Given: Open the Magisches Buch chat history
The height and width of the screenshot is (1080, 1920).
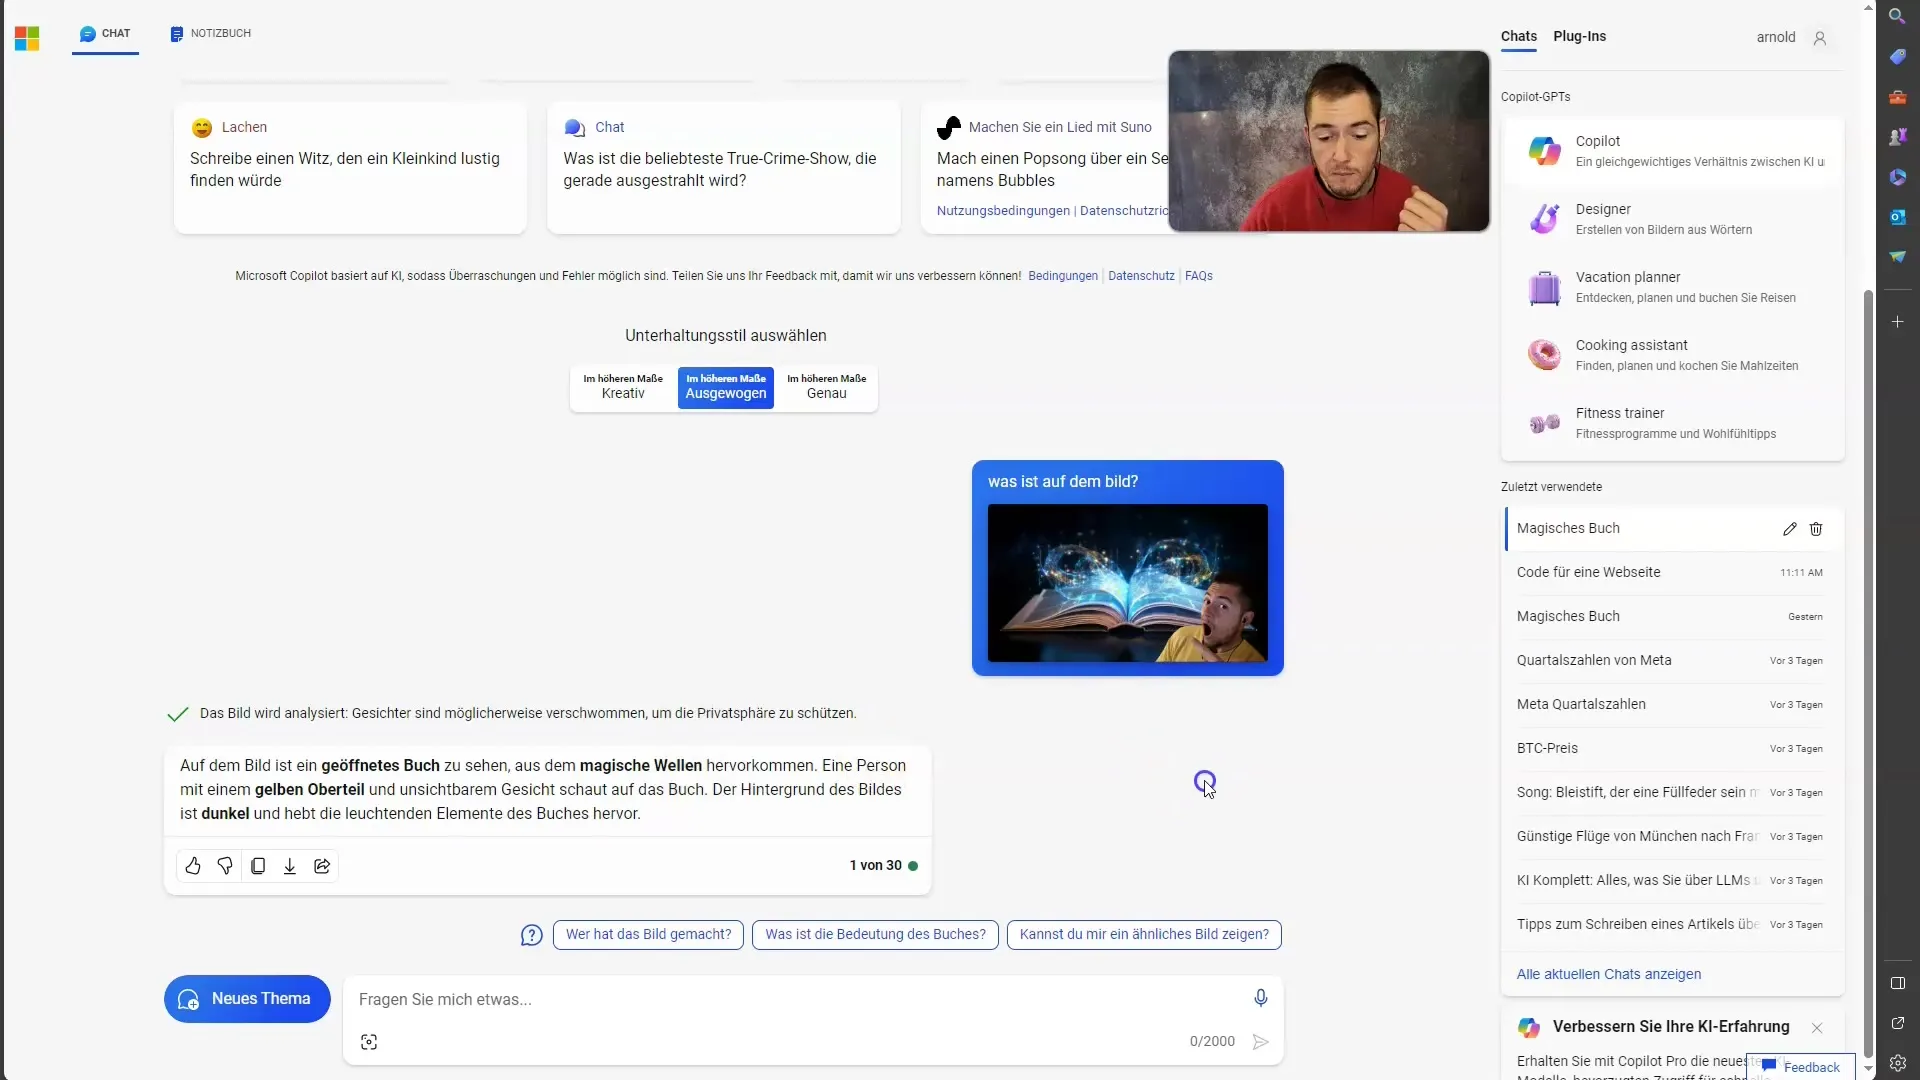Looking at the screenshot, I should 1571,527.
